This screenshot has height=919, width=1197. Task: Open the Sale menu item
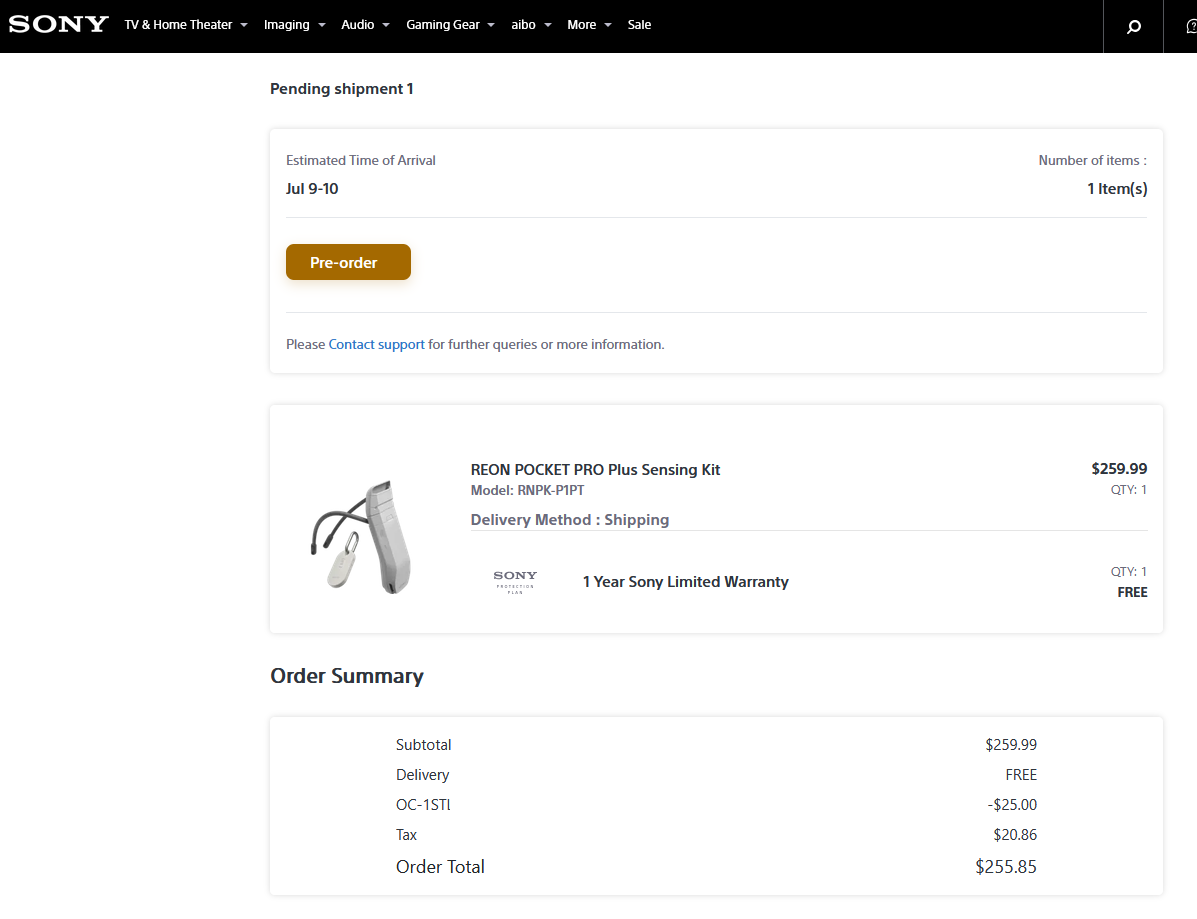point(639,24)
